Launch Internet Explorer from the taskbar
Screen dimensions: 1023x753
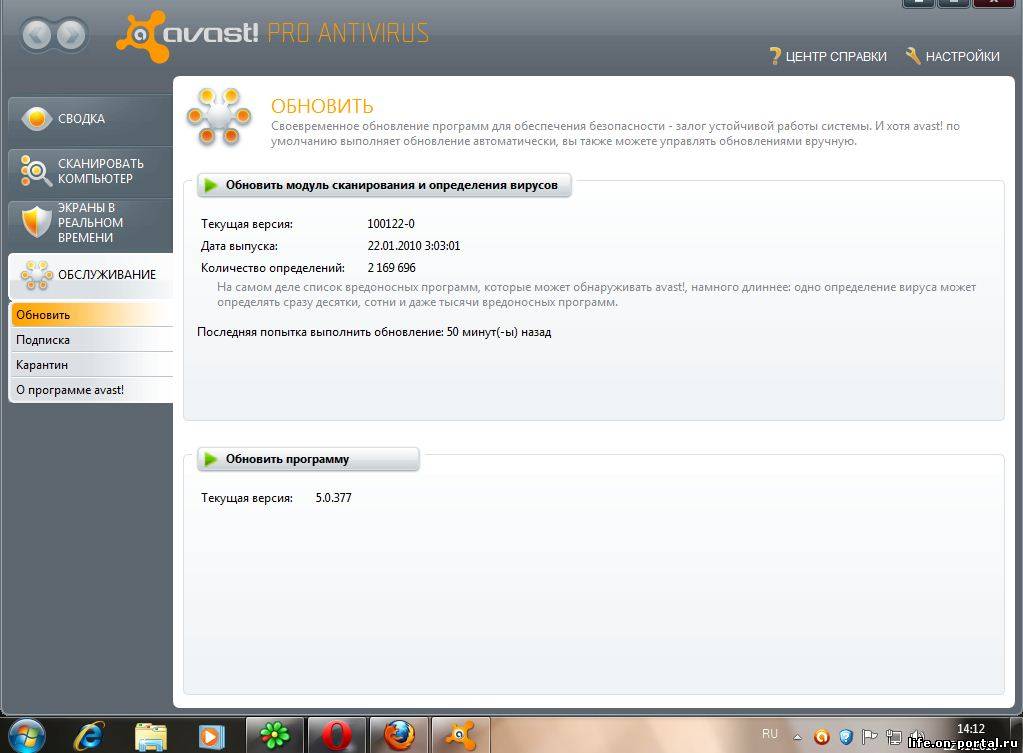89,736
